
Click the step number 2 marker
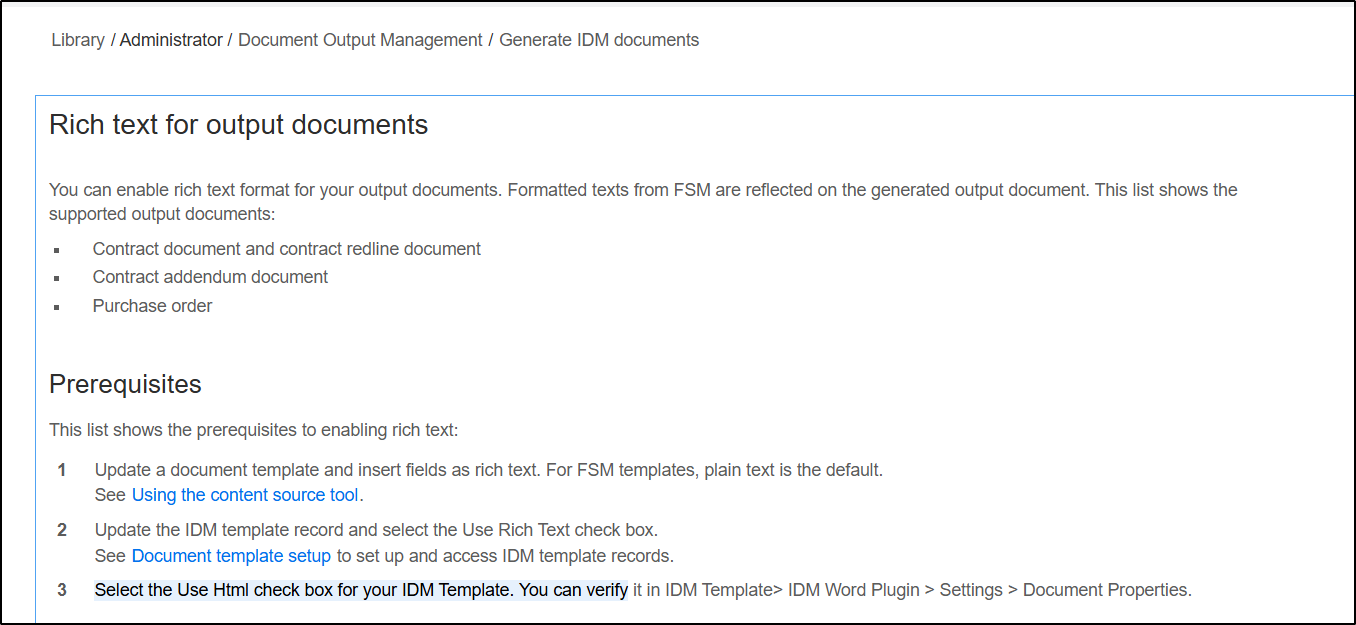(x=62, y=530)
